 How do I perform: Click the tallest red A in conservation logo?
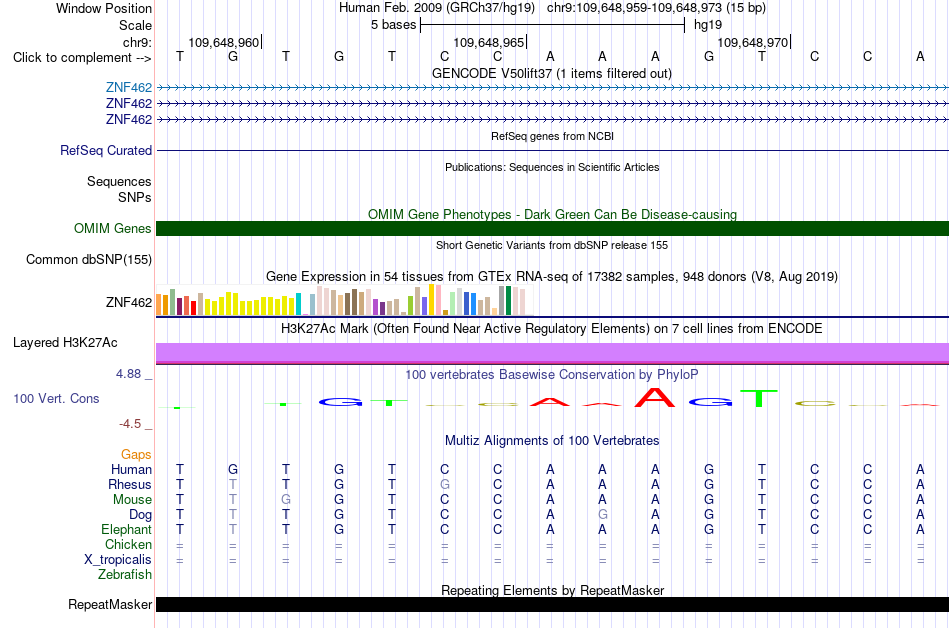click(655, 397)
